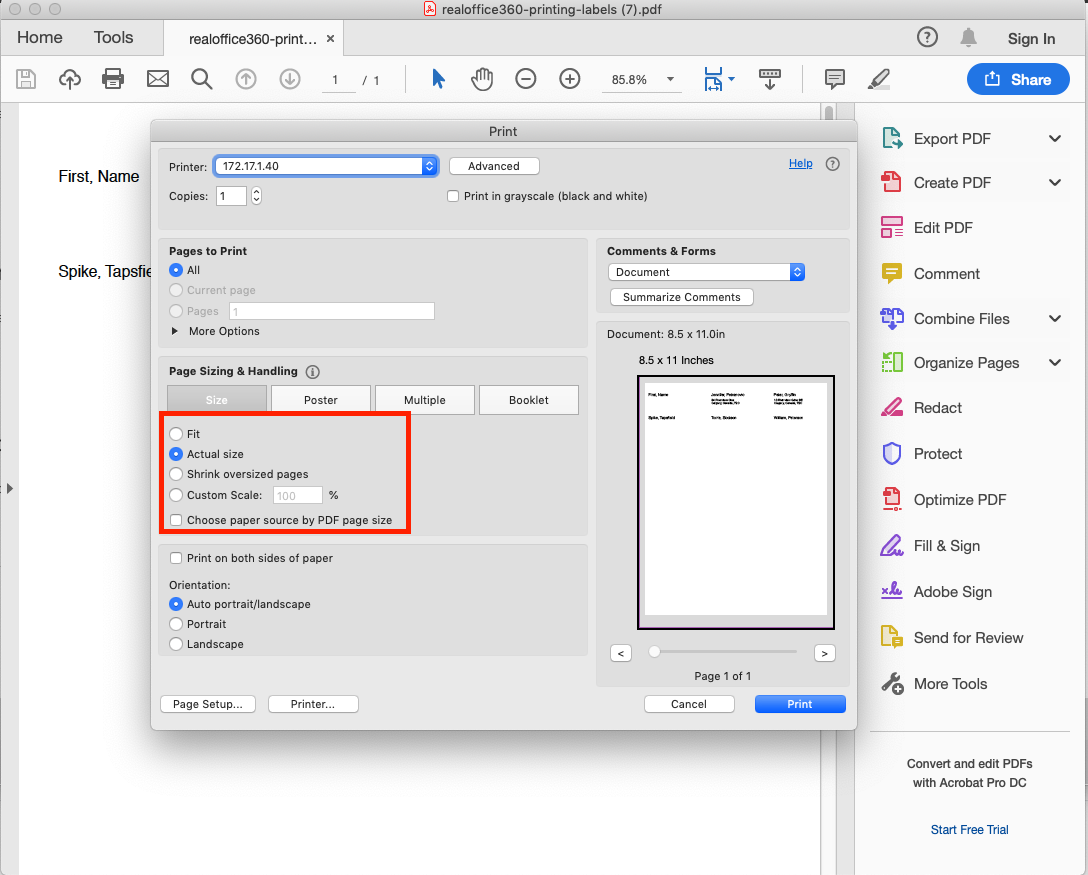This screenshot has height=875, width=1088.
Task: Select the Custom Scale radio button
Action: coord(176,495)
